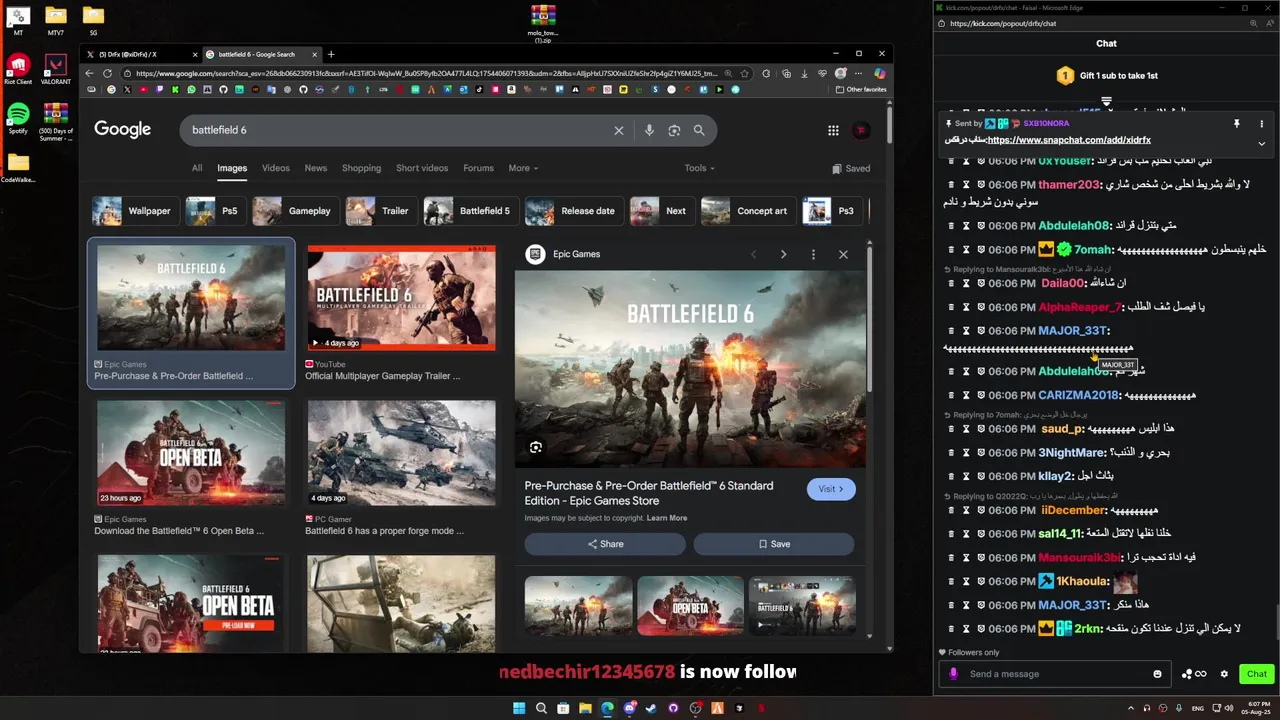Screen dimensions: 1280x720
Task: Click the Learn More copyright link
Action: 667,518
